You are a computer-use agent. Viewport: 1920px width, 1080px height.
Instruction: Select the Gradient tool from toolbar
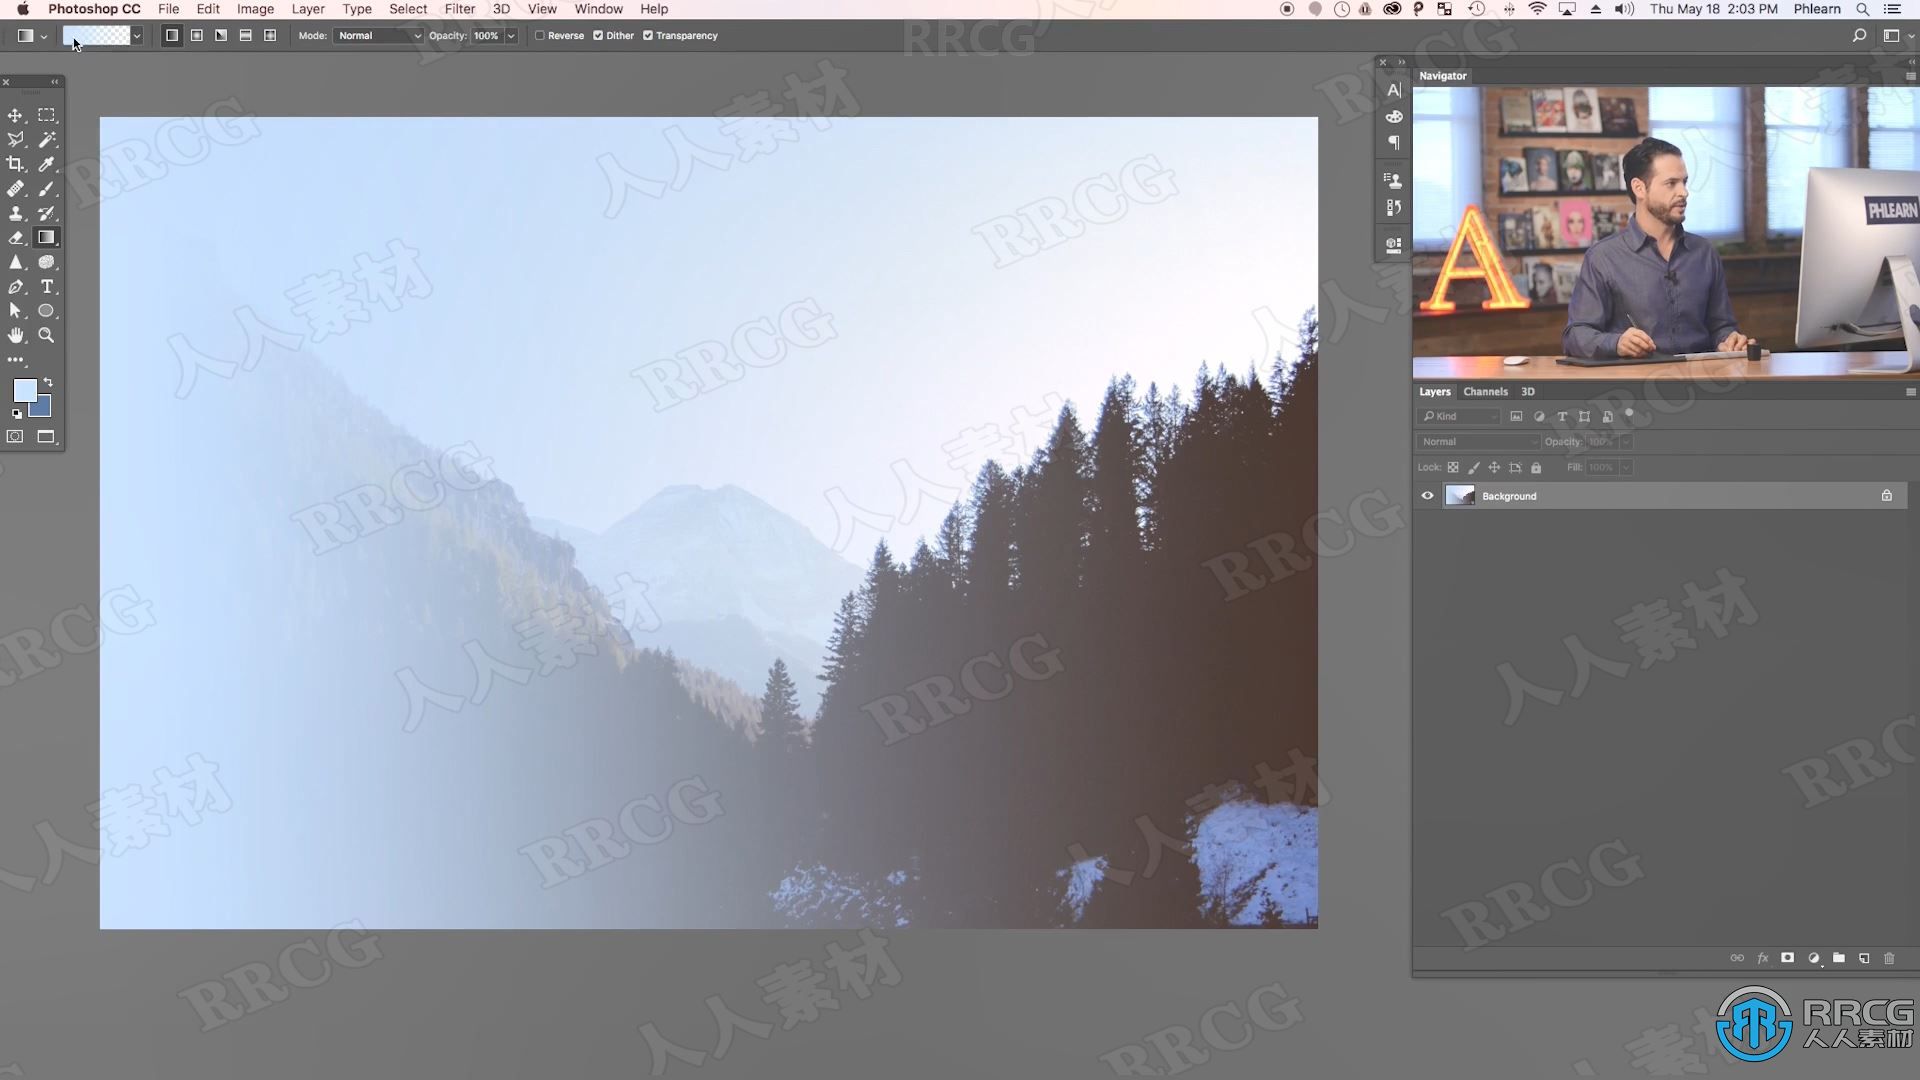[46, 237]
